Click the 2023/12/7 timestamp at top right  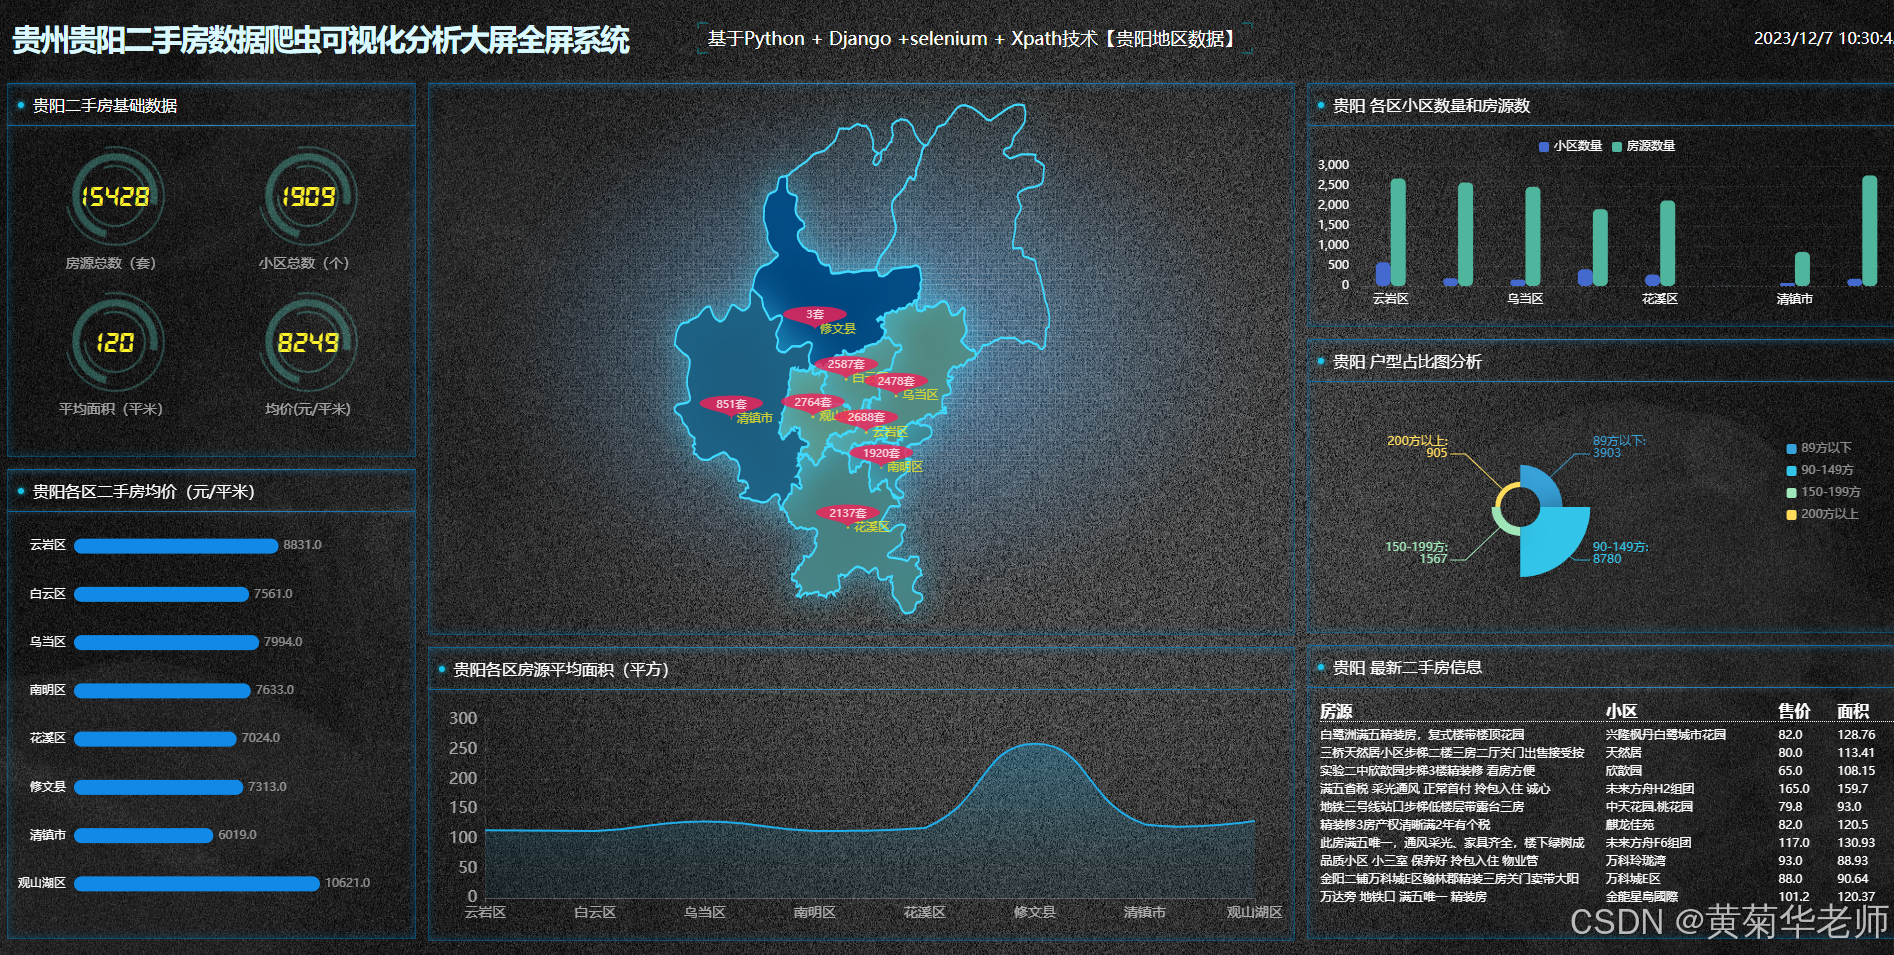(x=1823, y=38)
